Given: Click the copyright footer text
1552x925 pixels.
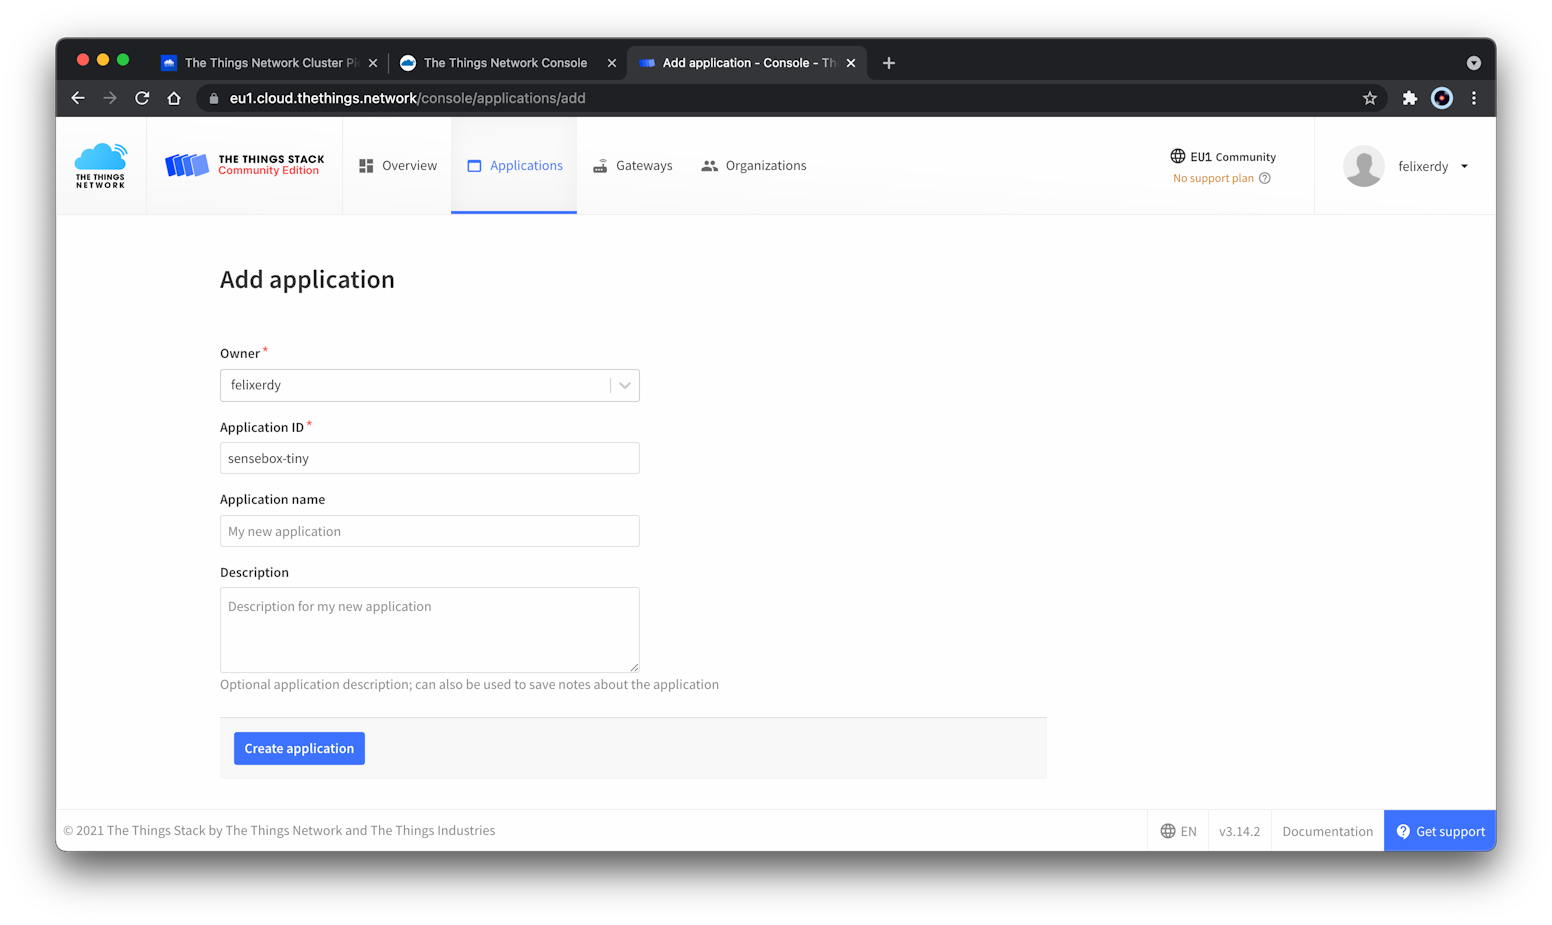Looking at the screenshot, I should tap(279, 830).
